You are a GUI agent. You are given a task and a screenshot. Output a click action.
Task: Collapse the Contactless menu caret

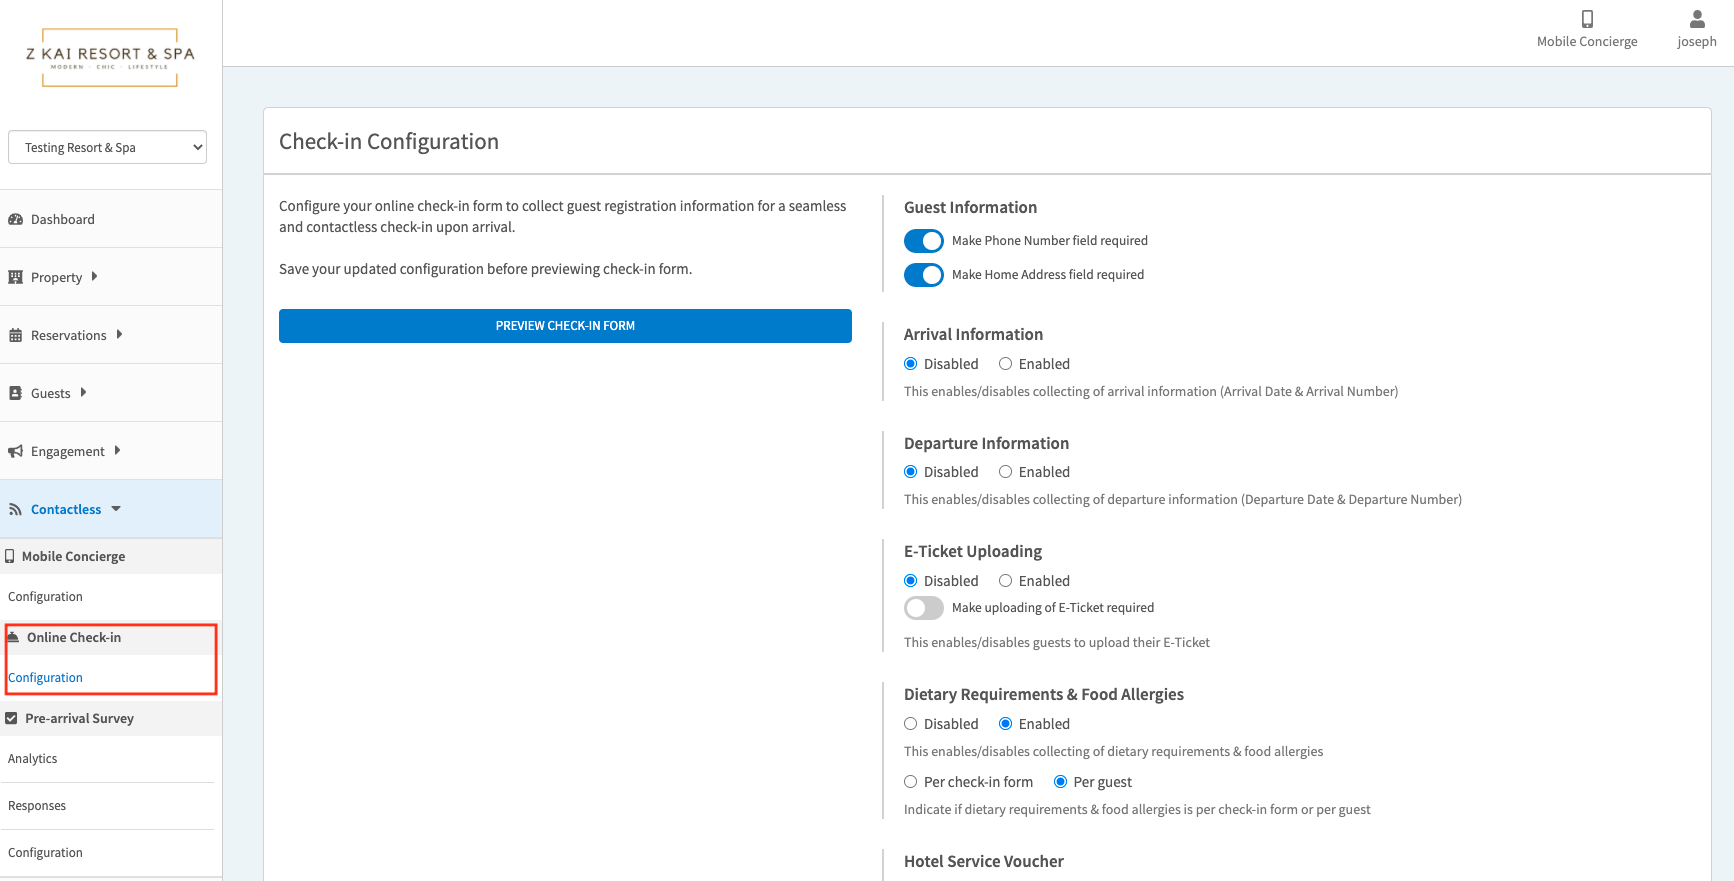click(116, 509)
